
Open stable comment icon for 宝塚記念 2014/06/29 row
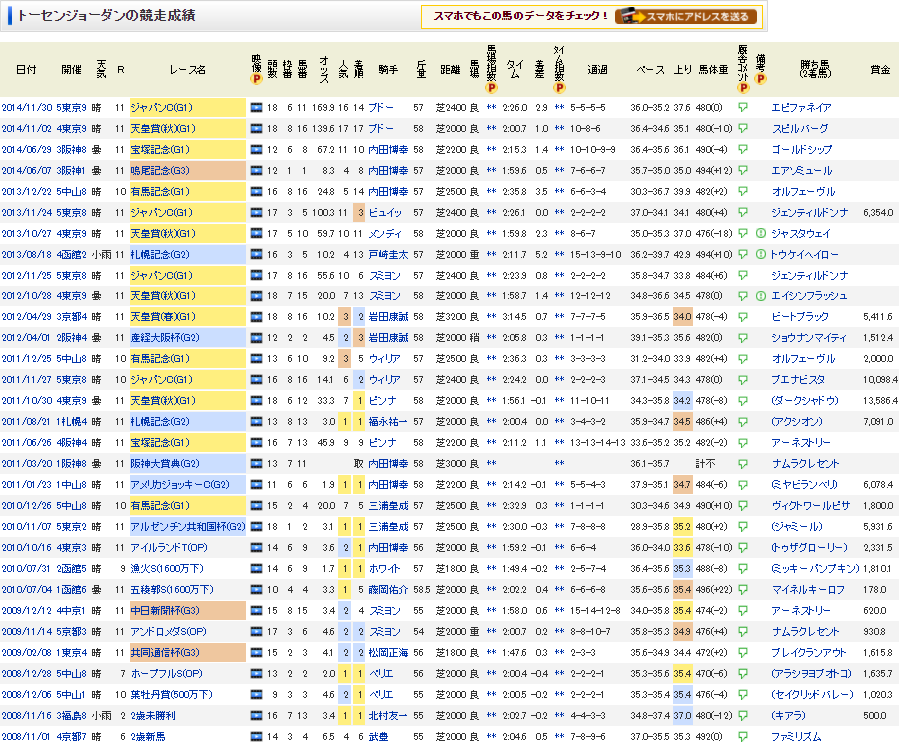coord(742,149)
